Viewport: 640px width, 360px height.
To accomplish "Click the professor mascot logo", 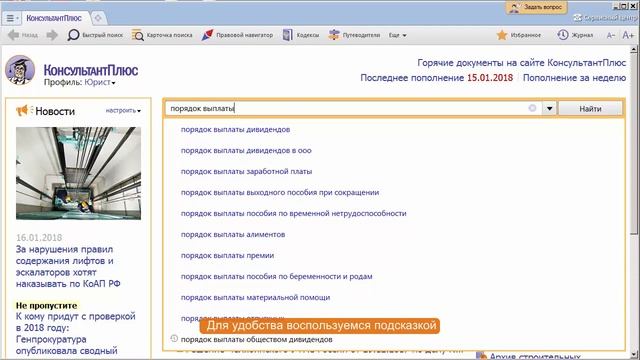I will tap(20, 70).
